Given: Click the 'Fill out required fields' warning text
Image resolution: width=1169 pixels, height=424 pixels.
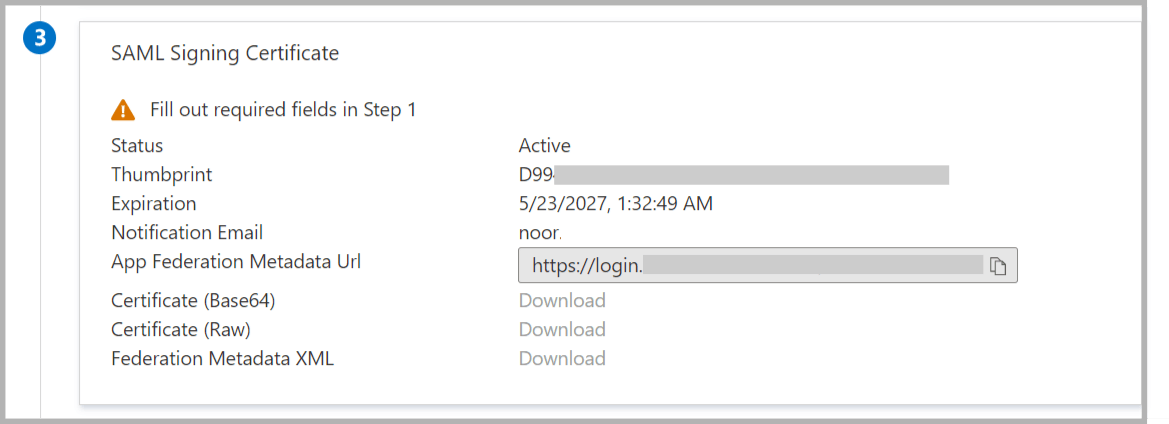Looking at the screenshot, I should click(x=283, y=110).
